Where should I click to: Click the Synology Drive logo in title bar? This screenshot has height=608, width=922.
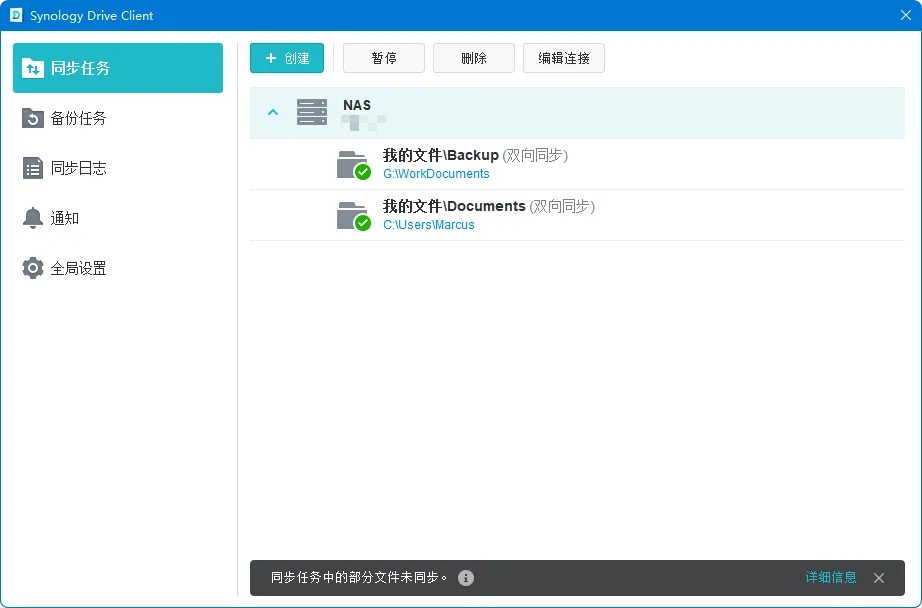tap(16, 15)
